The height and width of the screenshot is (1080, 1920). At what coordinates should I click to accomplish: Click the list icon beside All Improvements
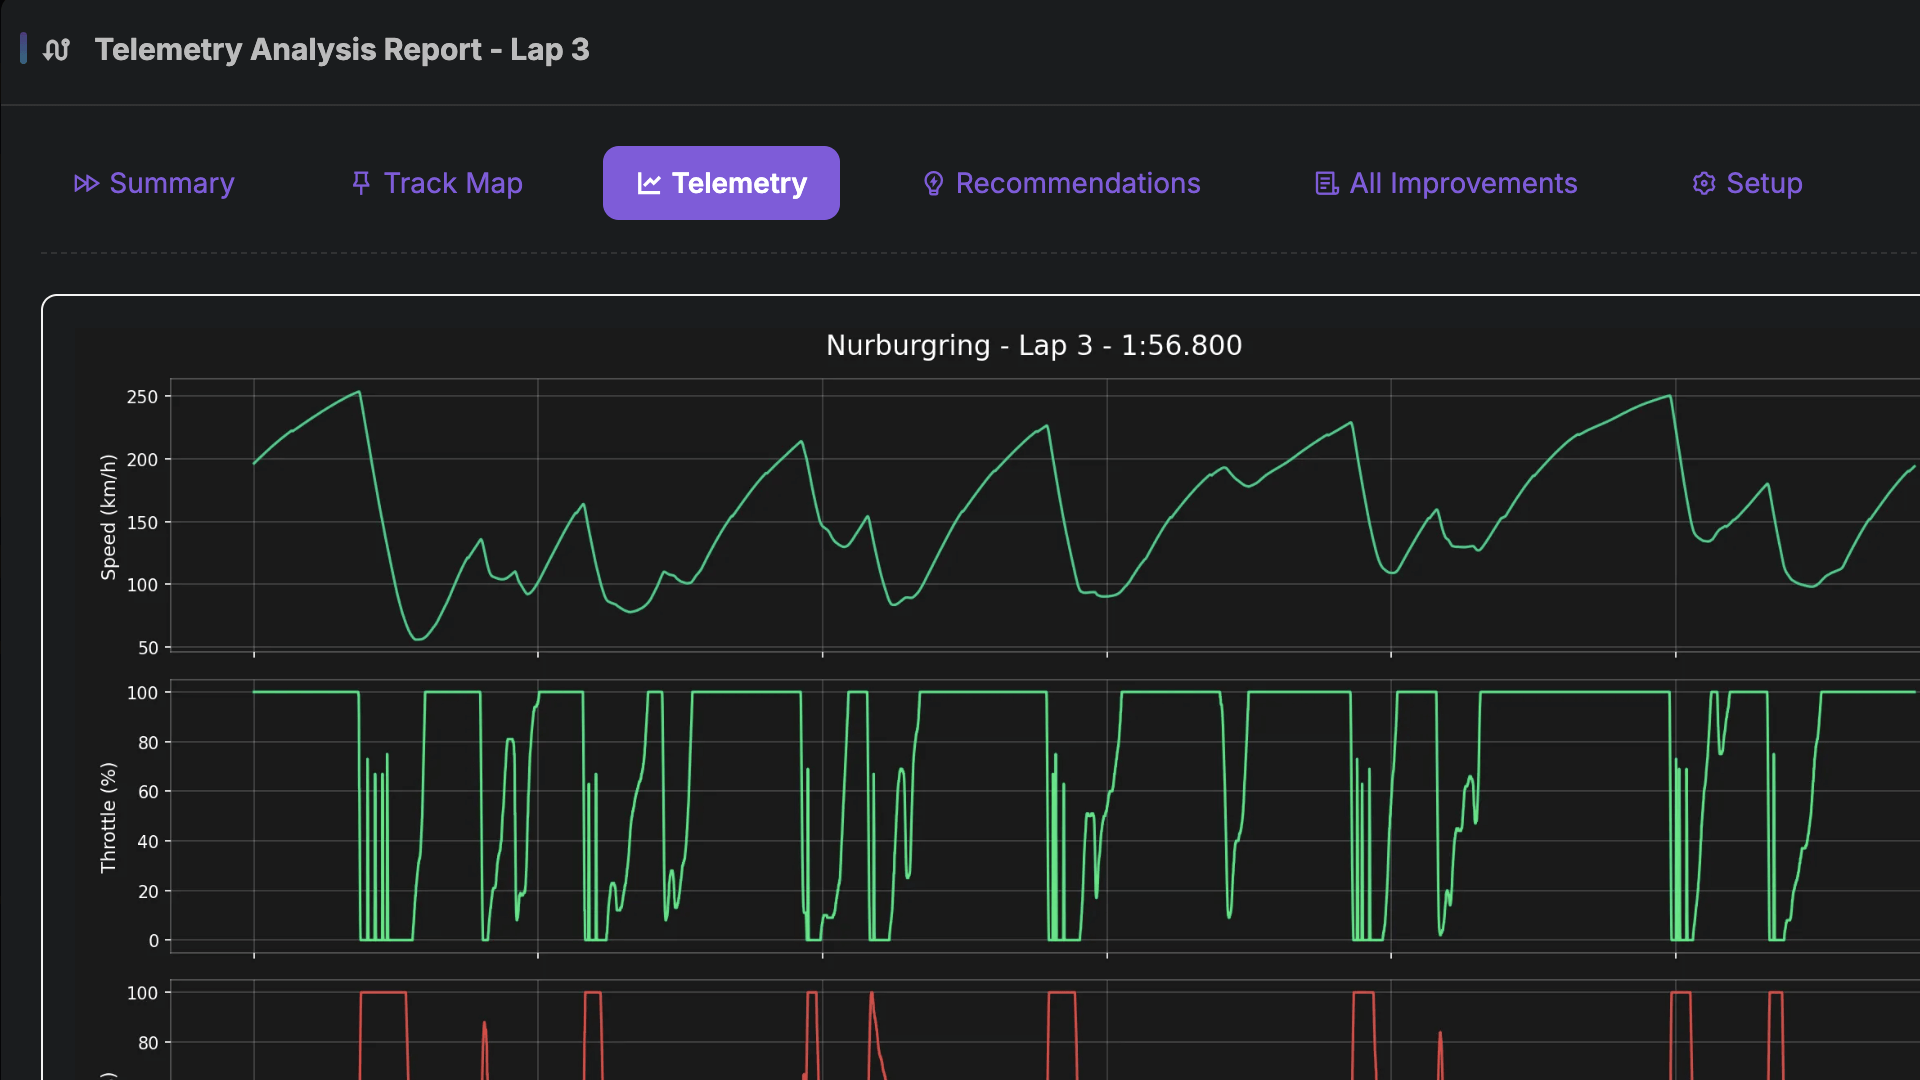(1326, 184)
